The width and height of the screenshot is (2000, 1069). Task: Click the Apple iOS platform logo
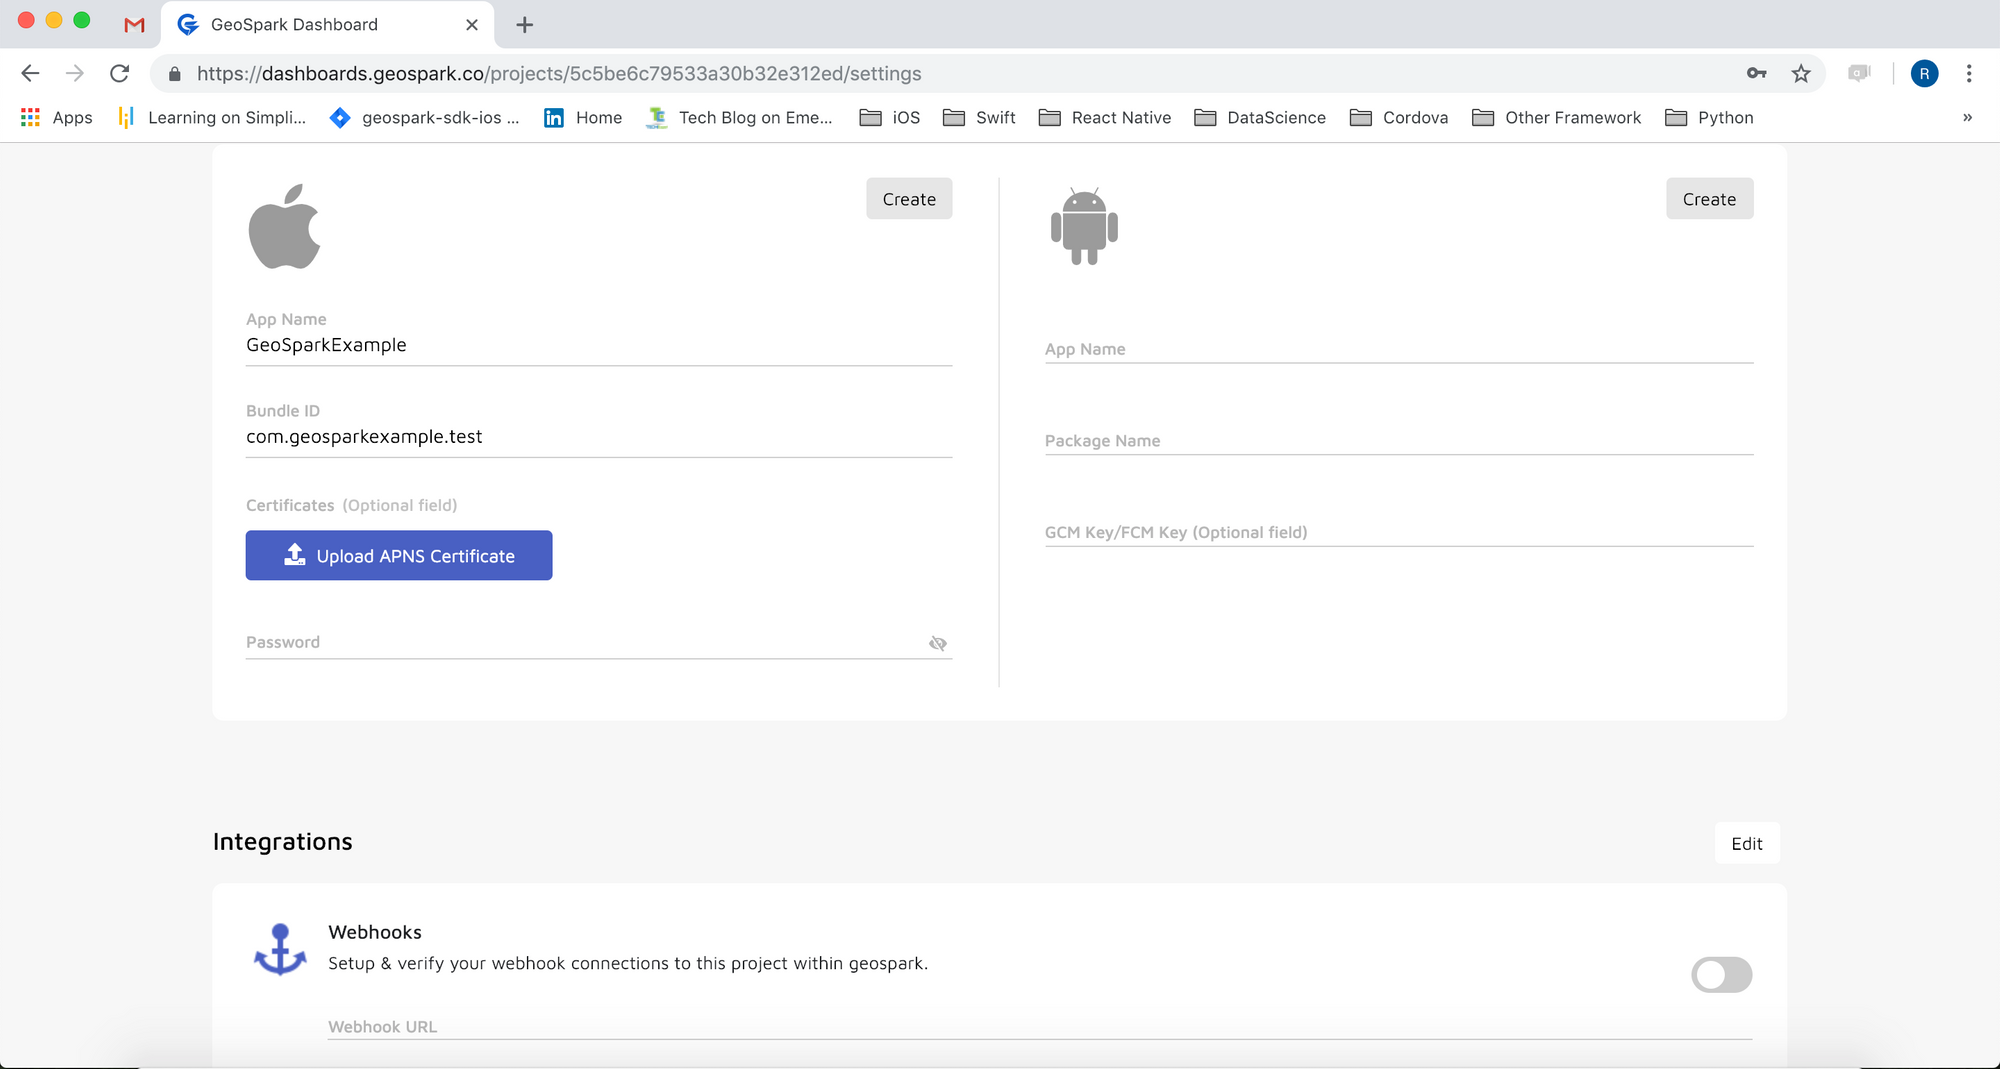point(284,226)
